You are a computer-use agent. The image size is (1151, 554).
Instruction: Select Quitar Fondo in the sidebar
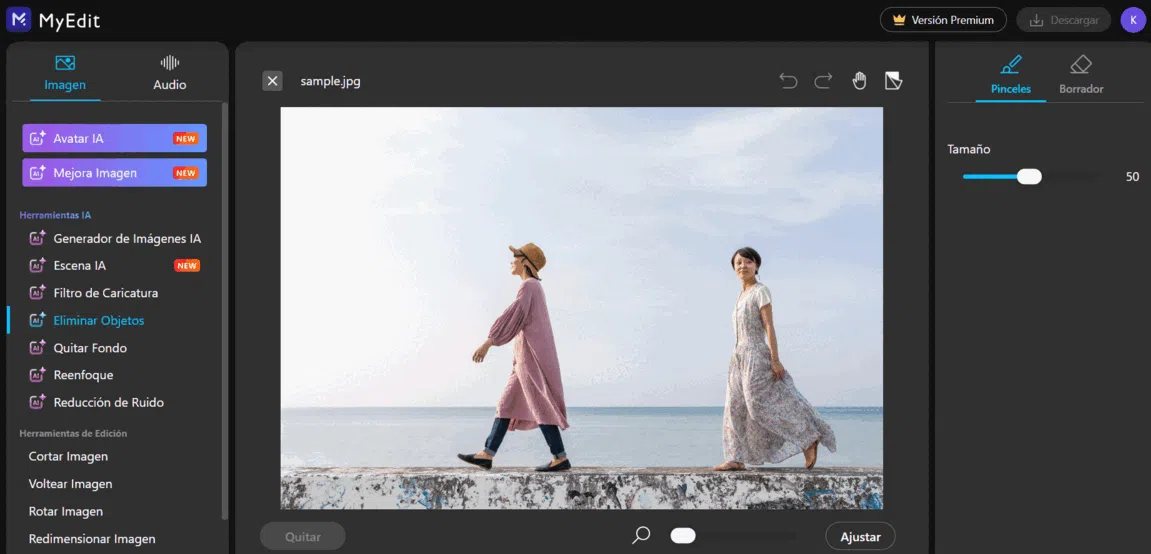(90, 348)
